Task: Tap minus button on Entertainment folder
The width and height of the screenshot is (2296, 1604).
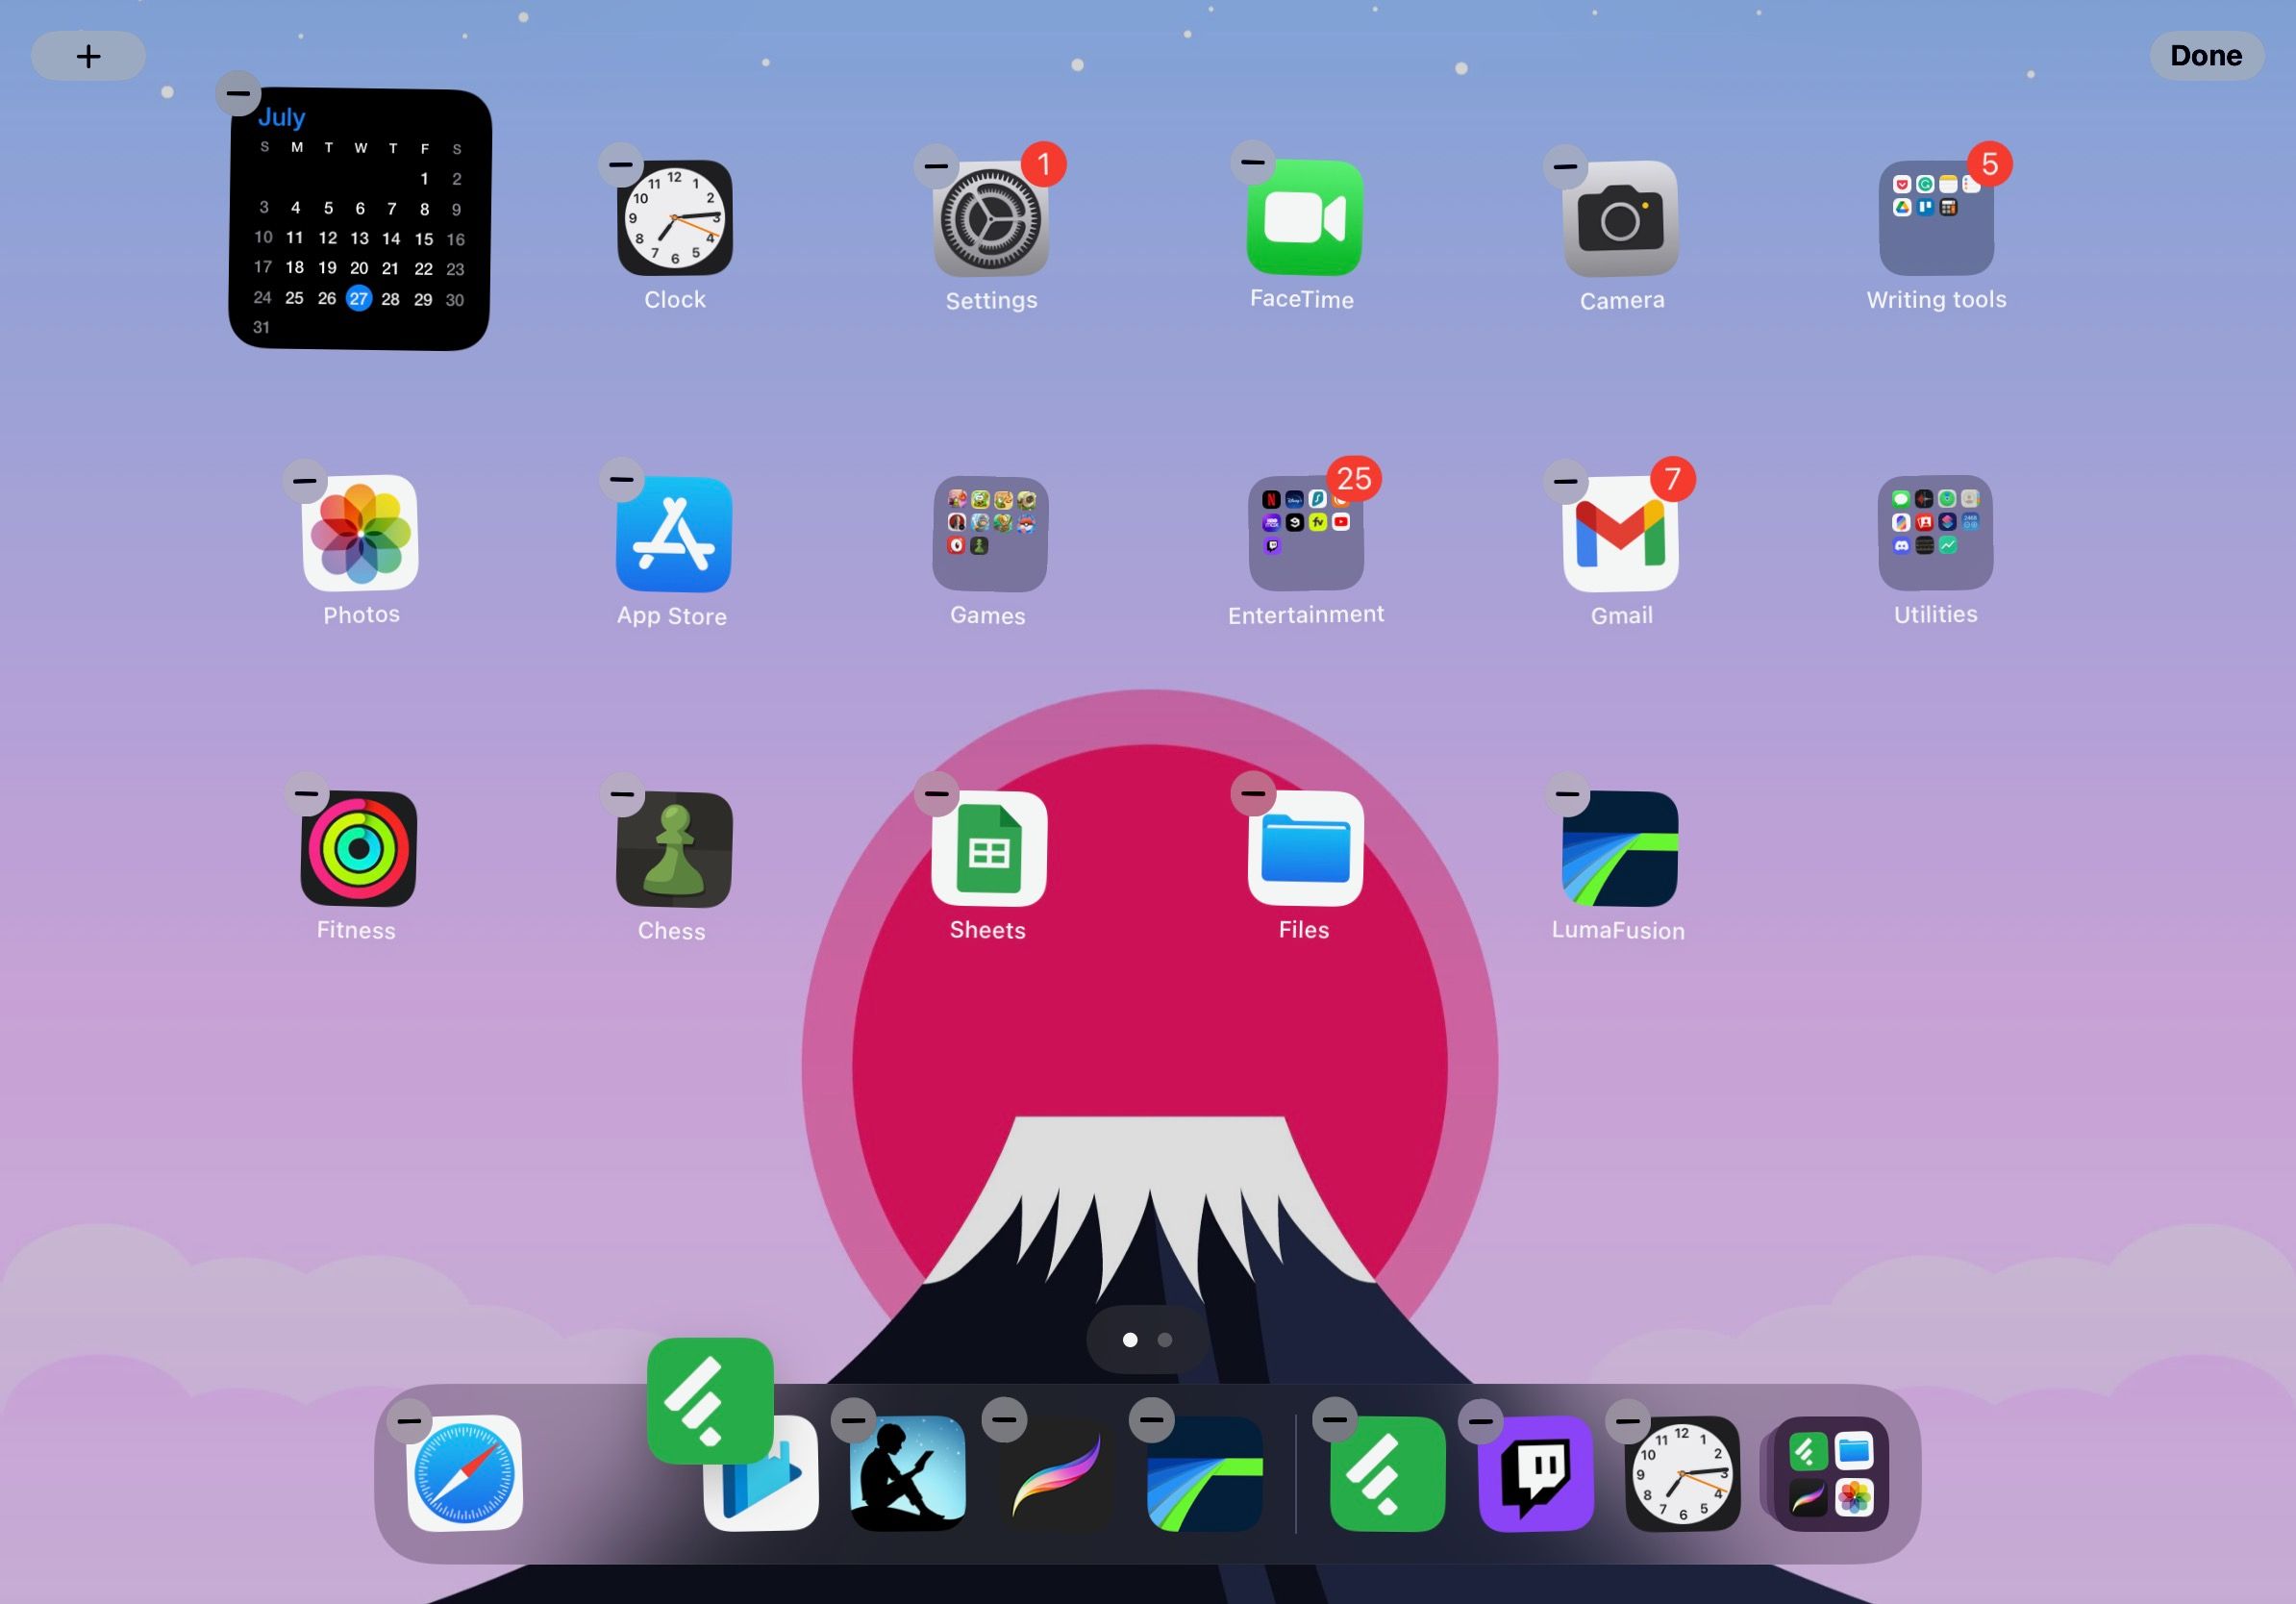Action: [1251, 480]
